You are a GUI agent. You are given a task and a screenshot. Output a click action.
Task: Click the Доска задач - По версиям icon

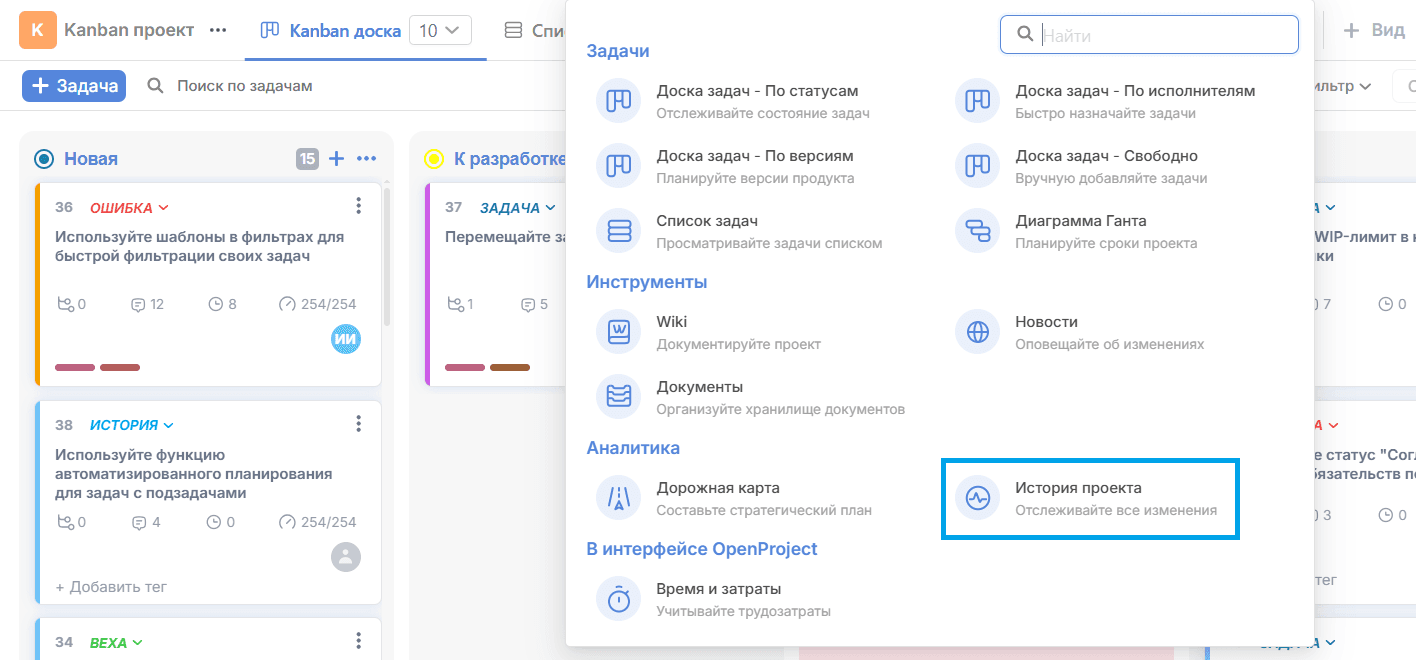(619, 166)
